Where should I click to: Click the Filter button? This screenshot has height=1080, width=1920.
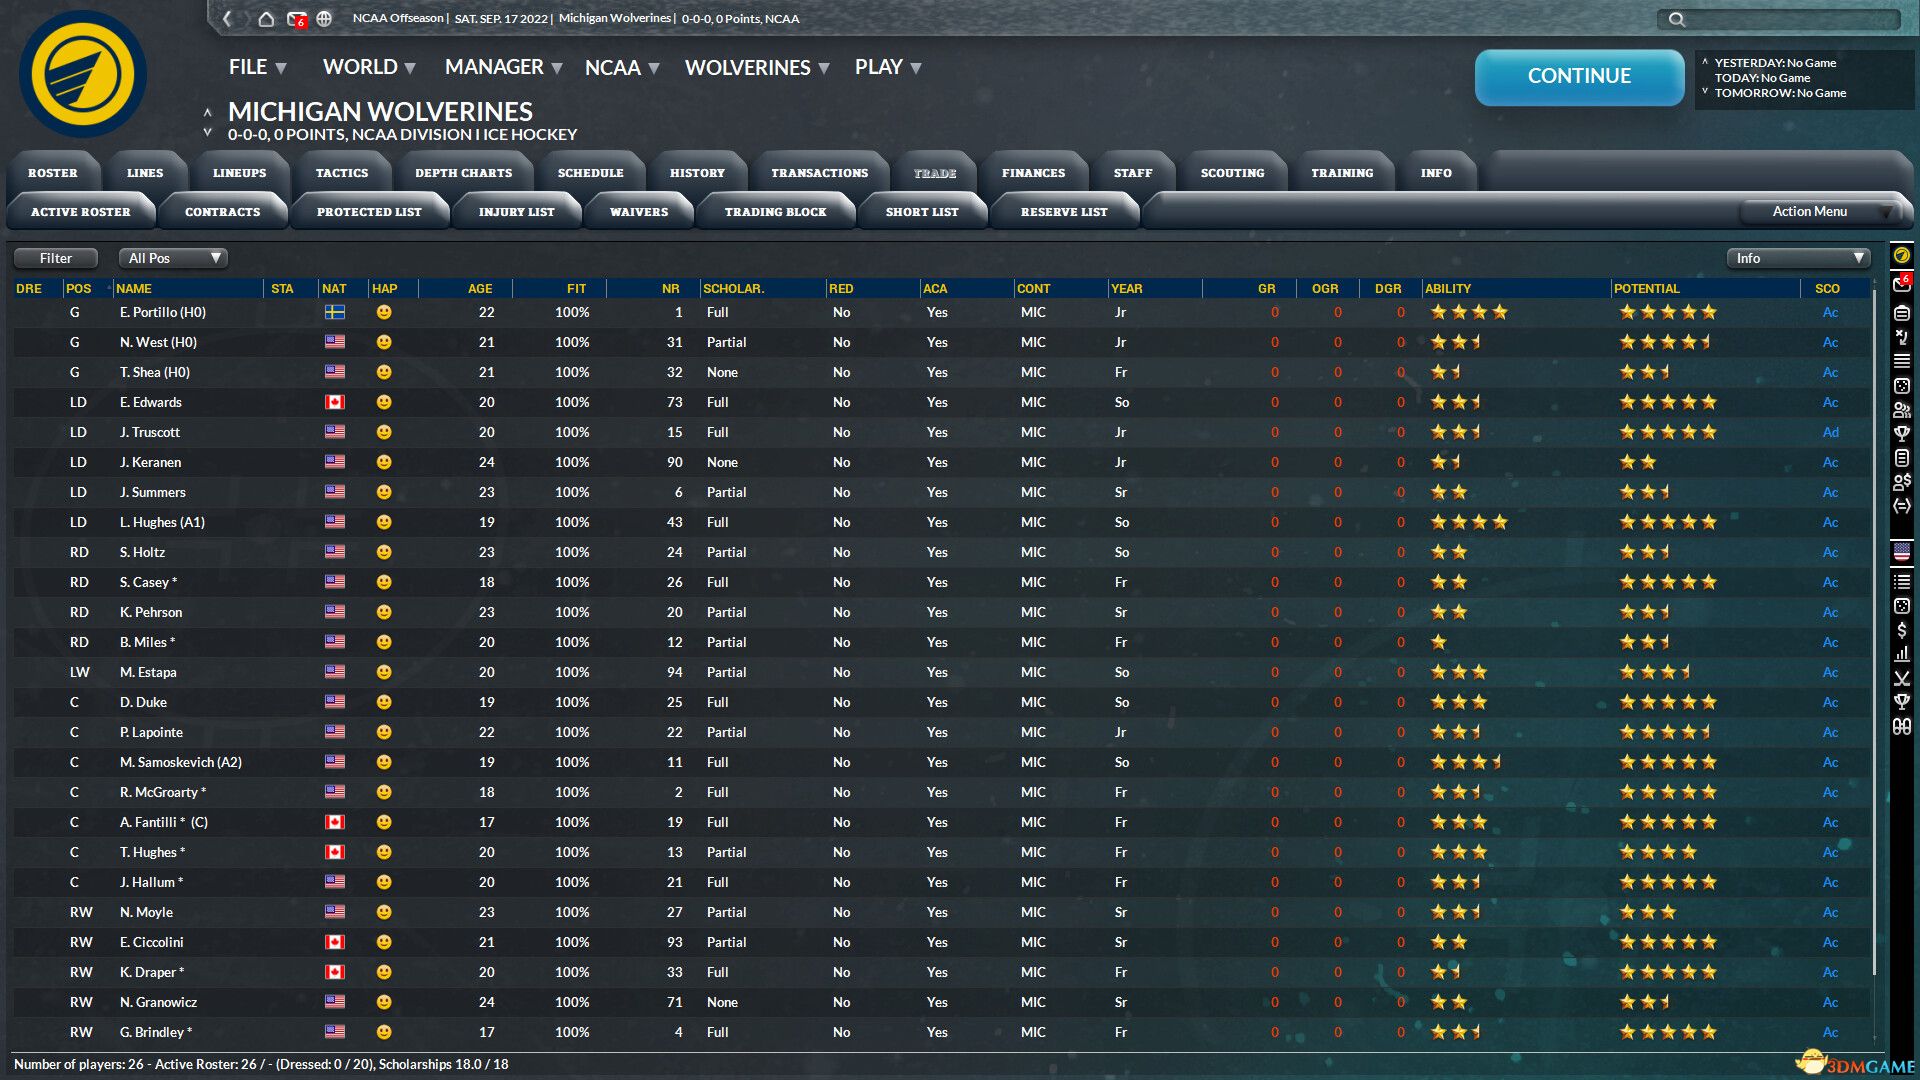pos(56,258)
